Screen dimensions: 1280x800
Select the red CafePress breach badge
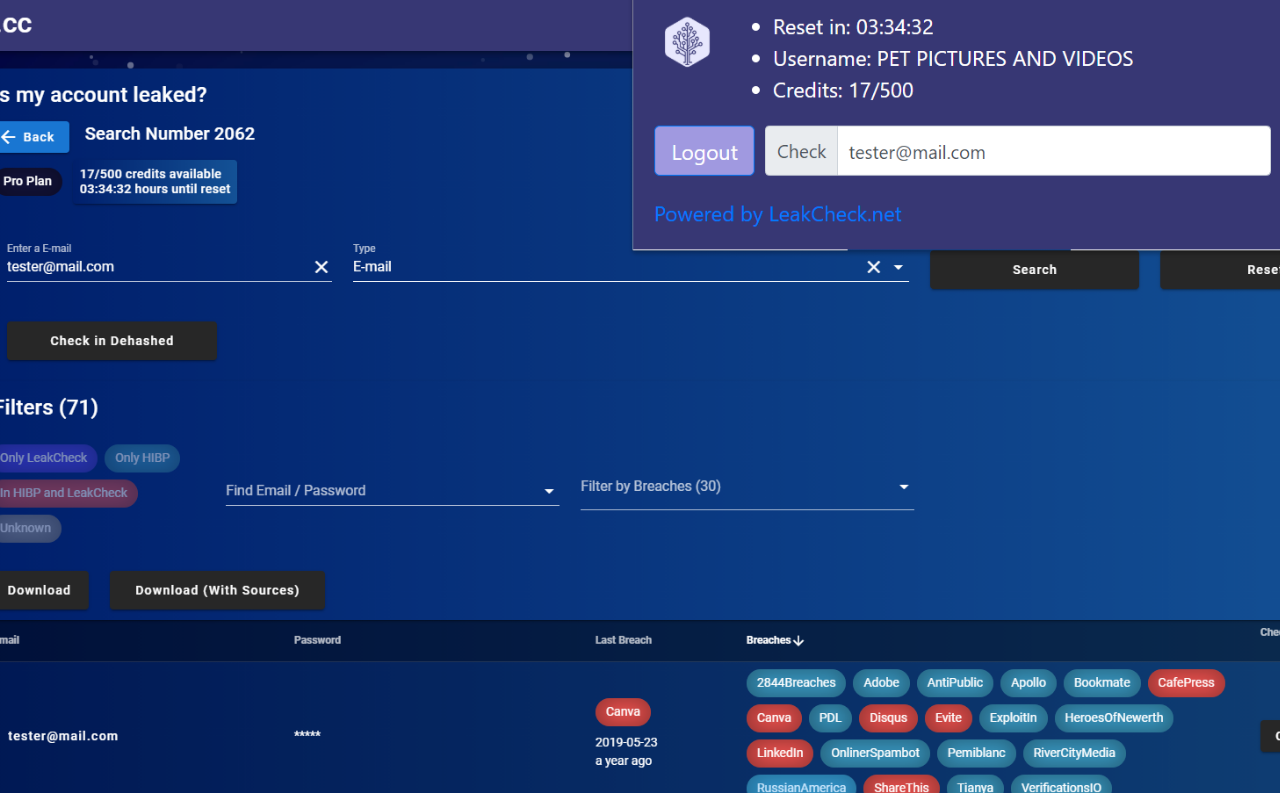pos(1186,683)
